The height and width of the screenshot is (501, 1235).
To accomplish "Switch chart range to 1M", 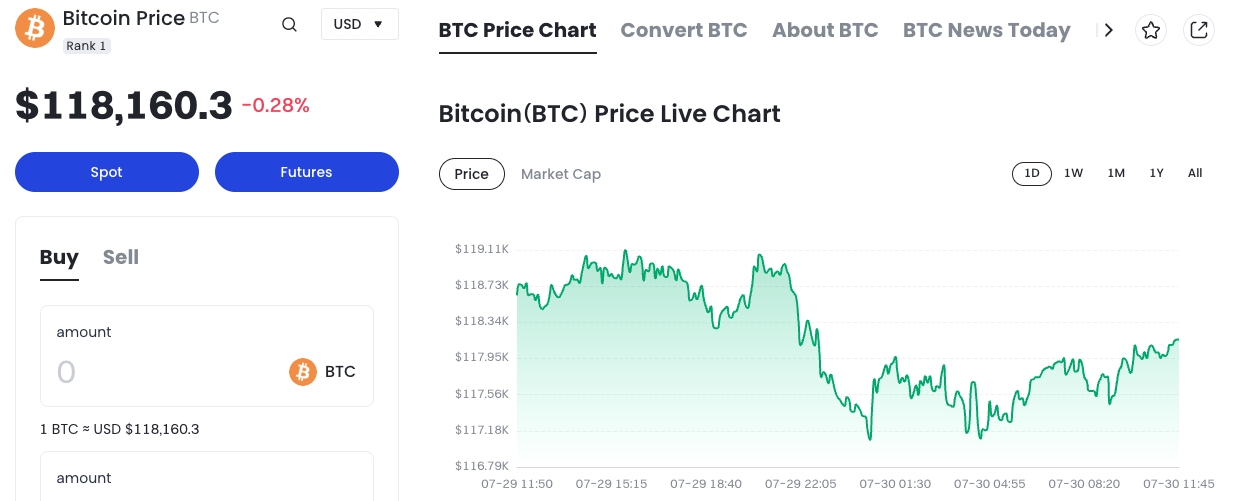I will click(x=1116, y=173).
